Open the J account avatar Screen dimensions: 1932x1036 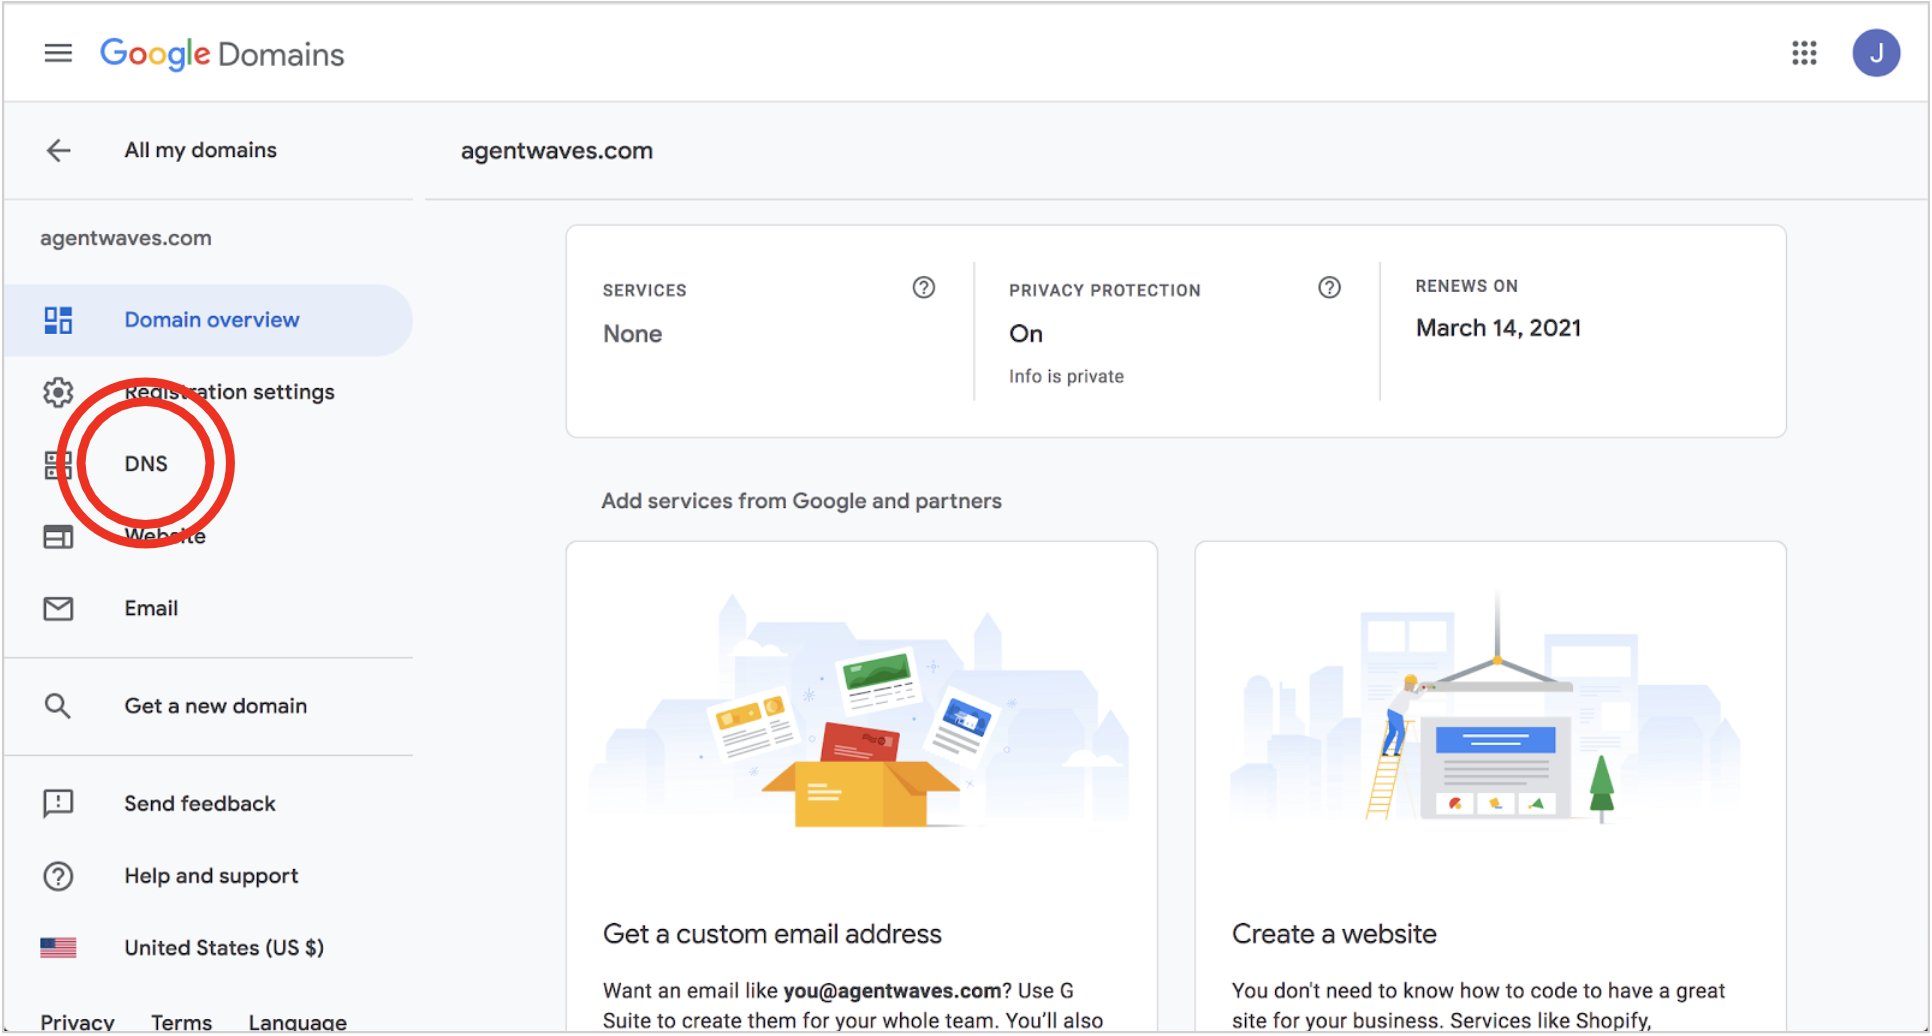(1876, 53)
